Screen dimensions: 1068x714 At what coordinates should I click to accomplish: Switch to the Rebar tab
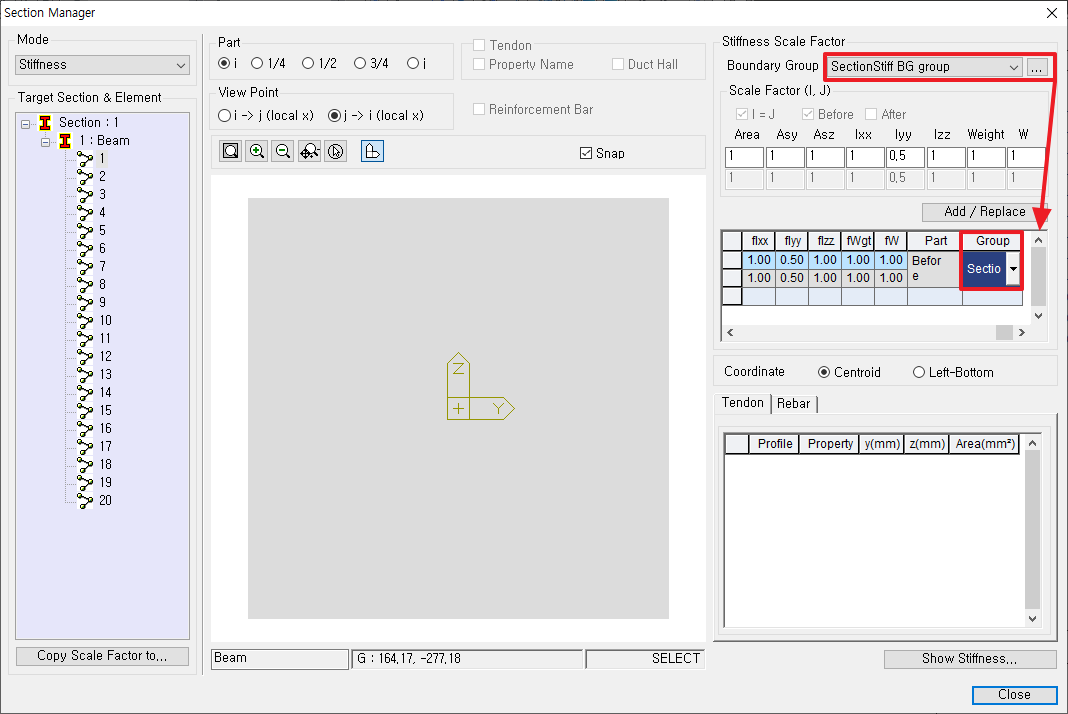coord(793,403)
